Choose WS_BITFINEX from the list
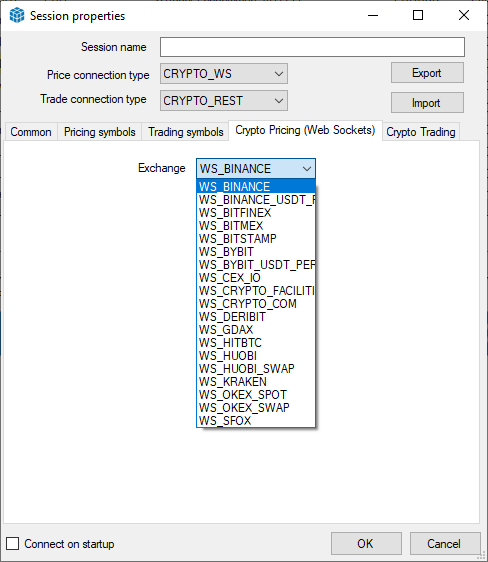The height and width of the screenshot is (562, 488). tap(256, 213)
